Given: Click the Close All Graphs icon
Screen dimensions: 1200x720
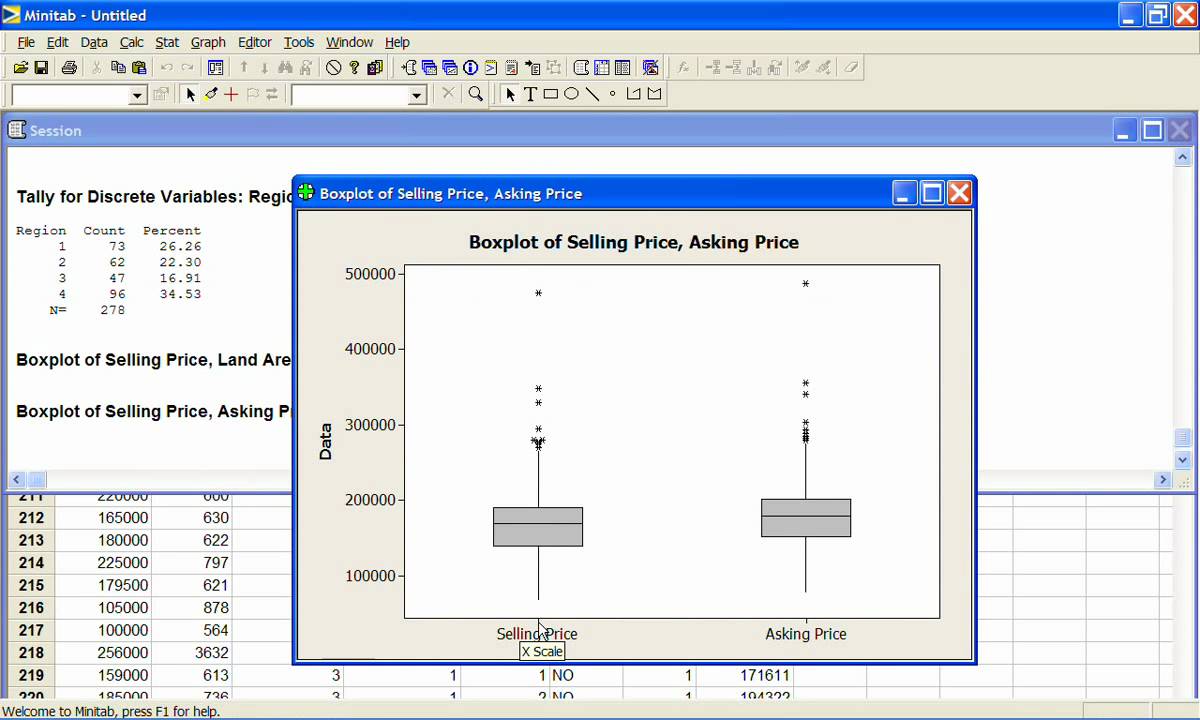Looking at the screenshot, I should click(x=650, y=67).
